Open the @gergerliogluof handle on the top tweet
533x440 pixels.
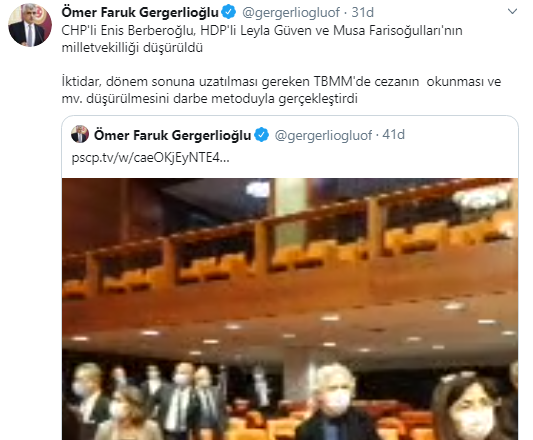click(291, 13)
